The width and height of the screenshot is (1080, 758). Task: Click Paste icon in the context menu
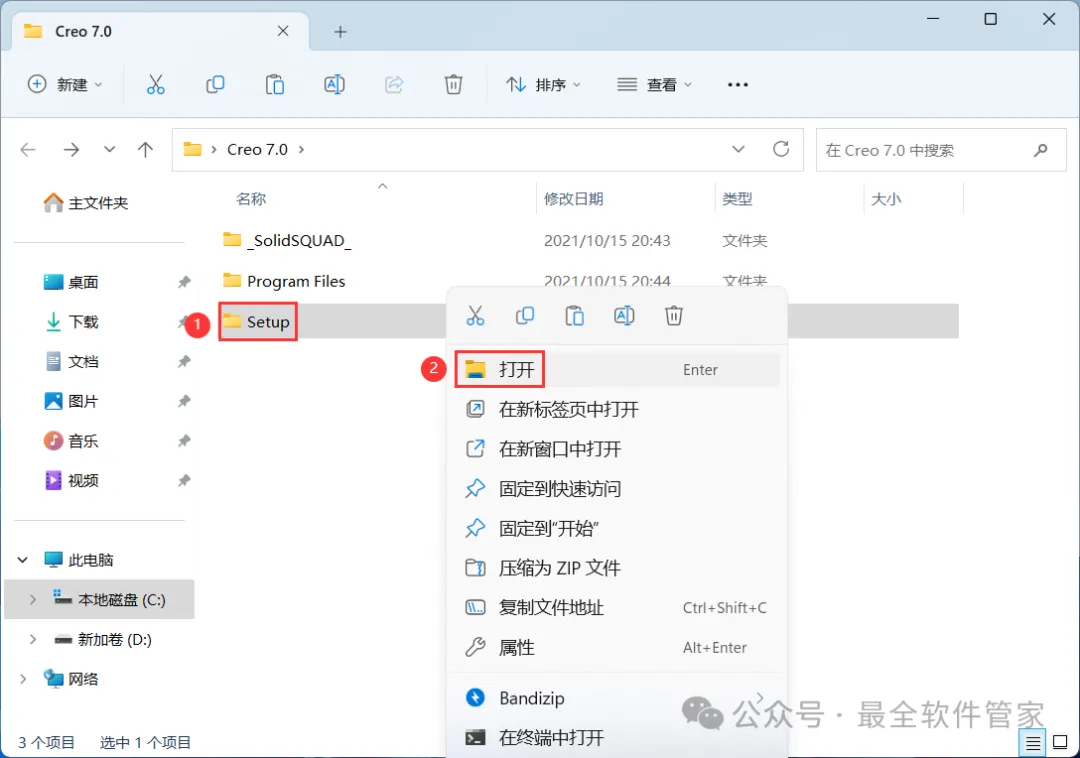coord(574,316)
